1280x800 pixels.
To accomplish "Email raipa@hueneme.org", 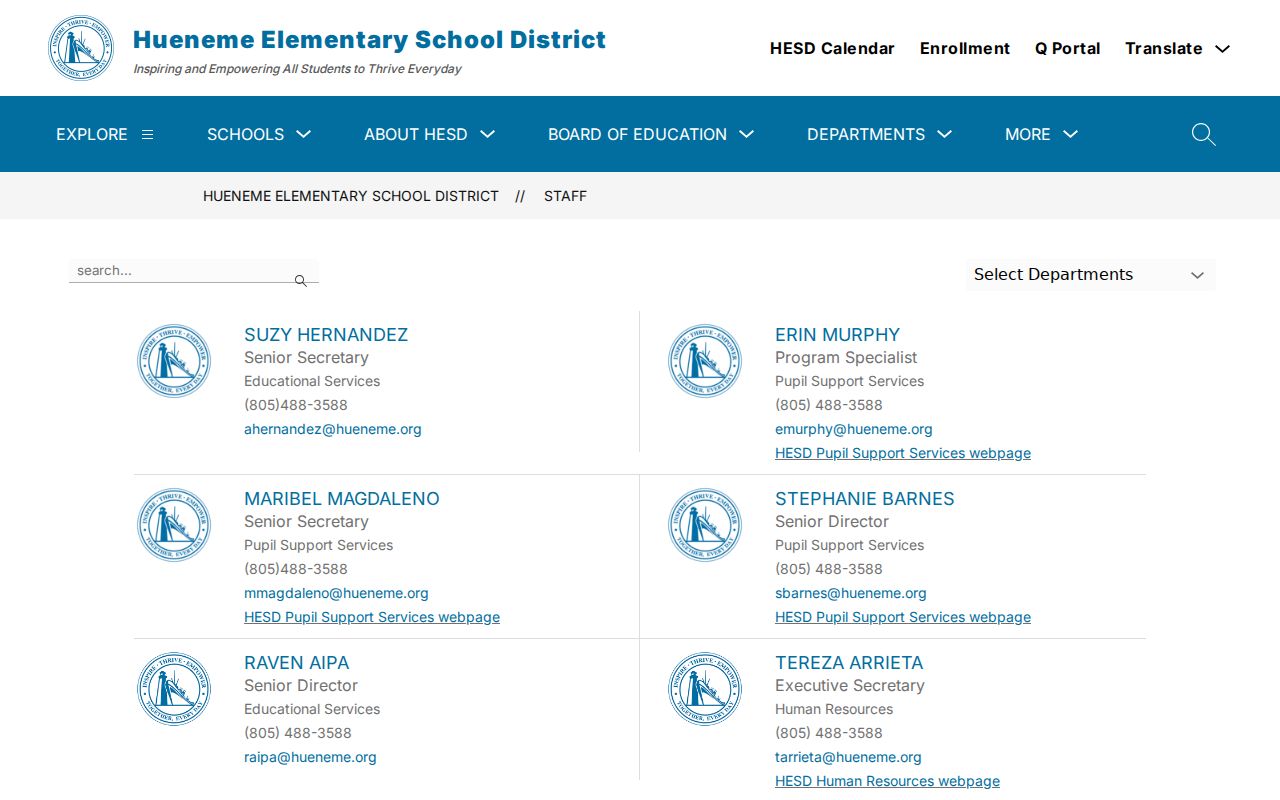I will coord(310,757).
